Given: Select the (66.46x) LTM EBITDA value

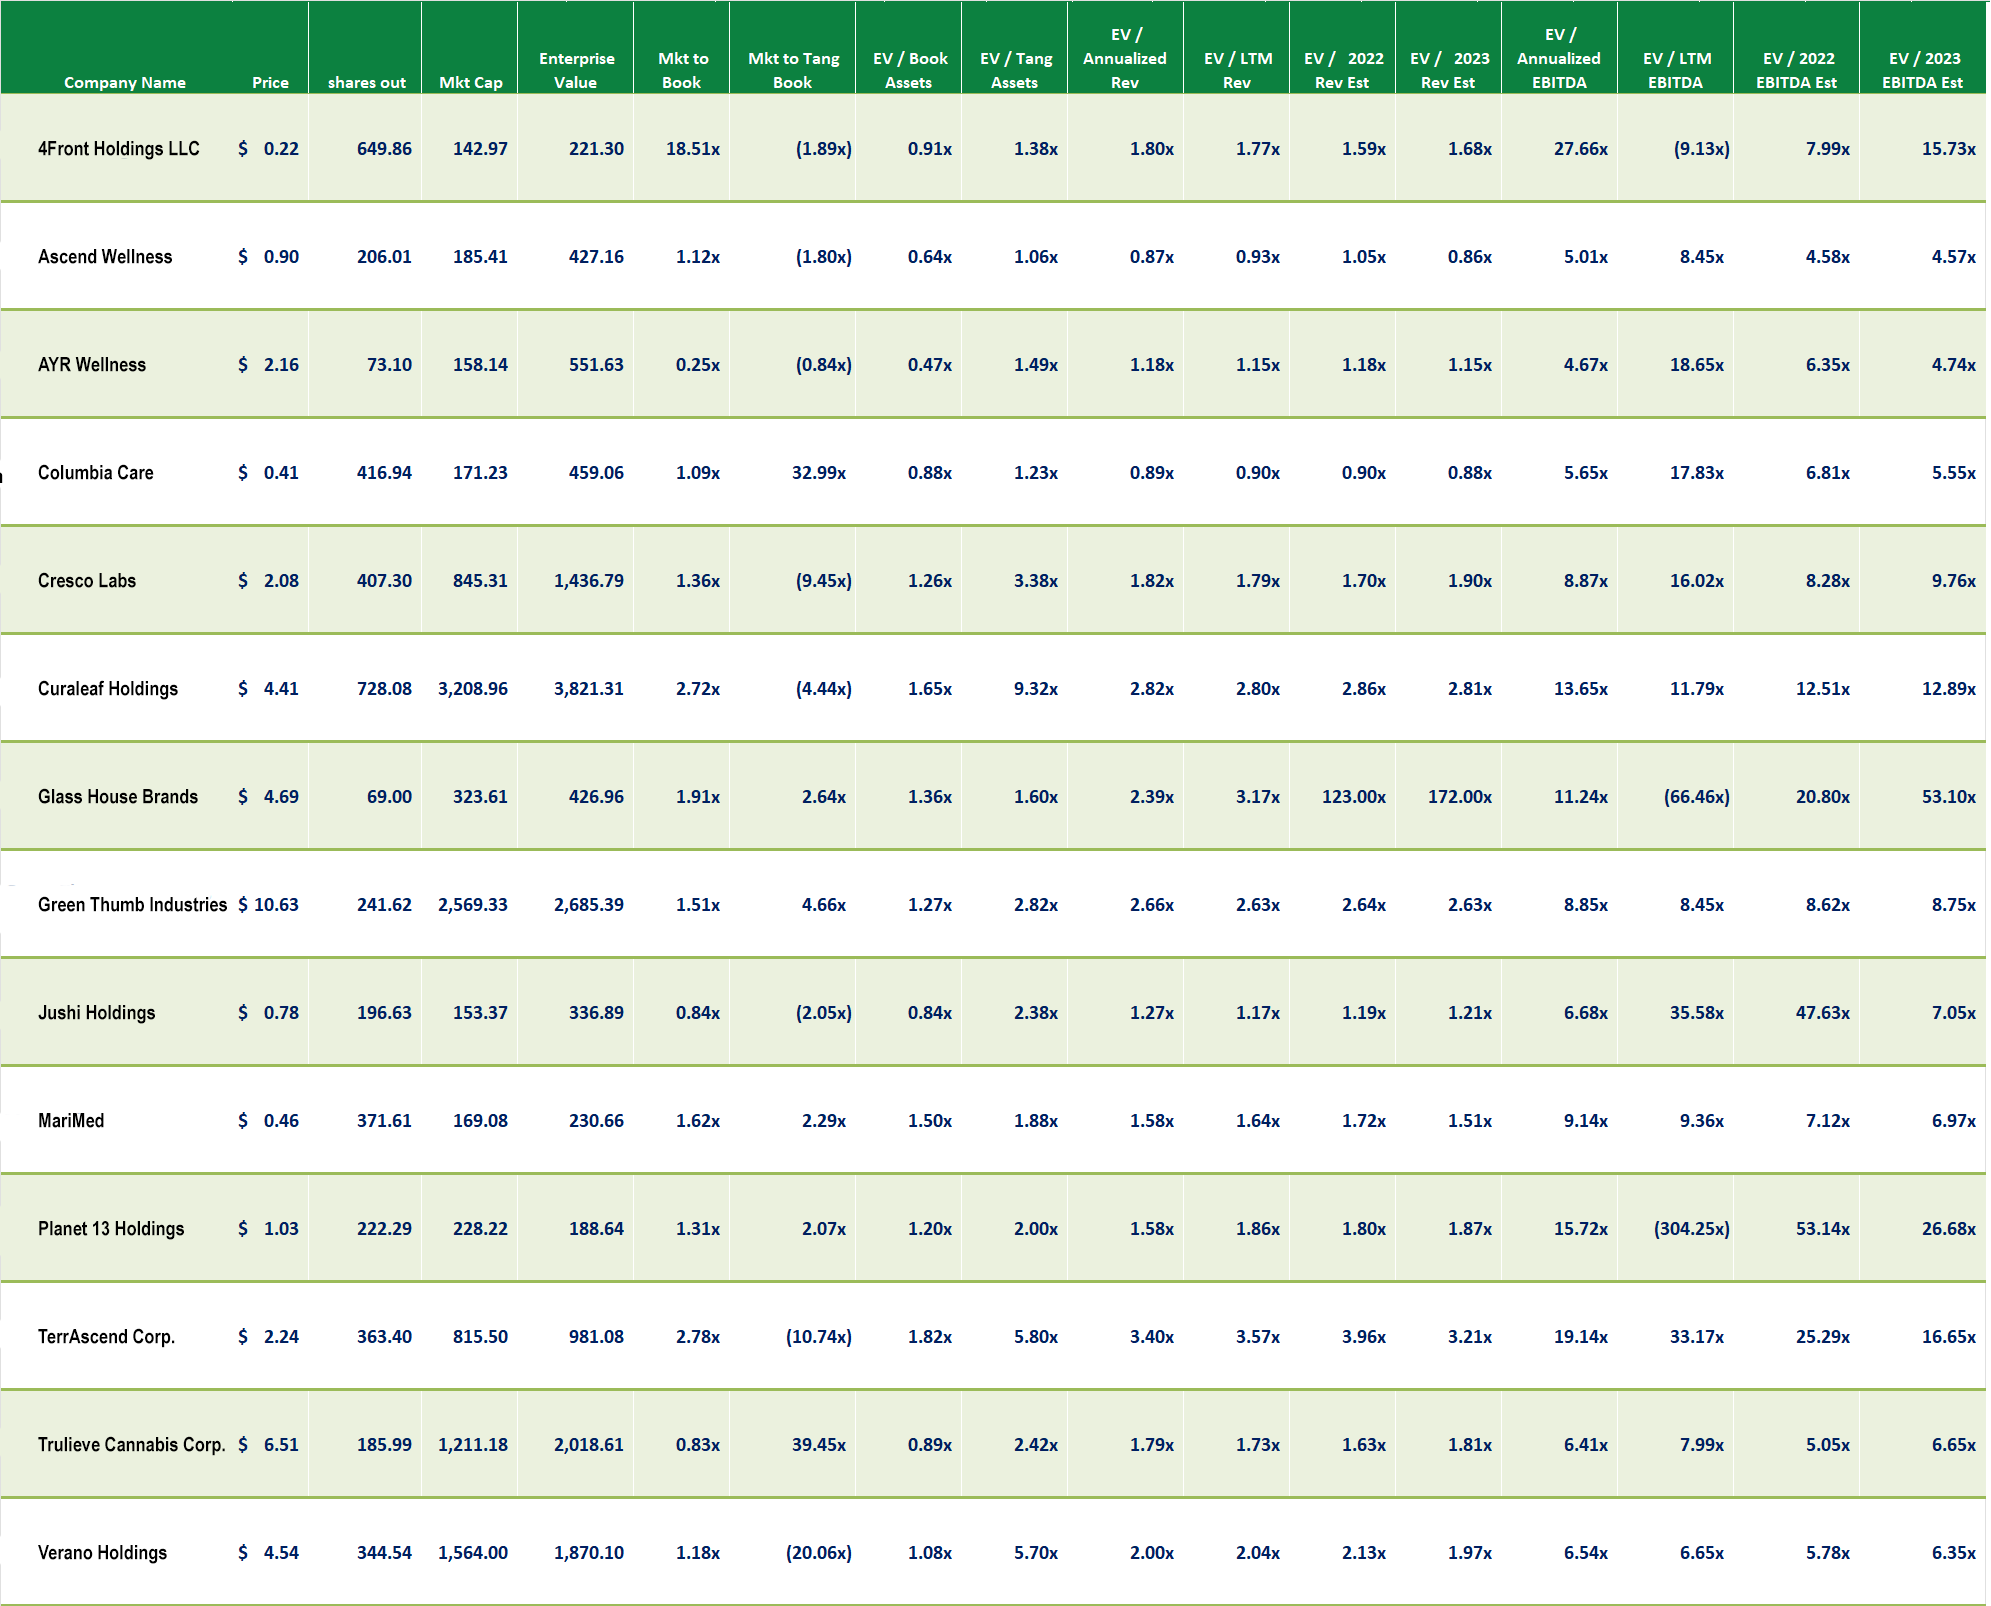Looking at the screenshot, I should pyautogui.click(x=1697, y=797).
